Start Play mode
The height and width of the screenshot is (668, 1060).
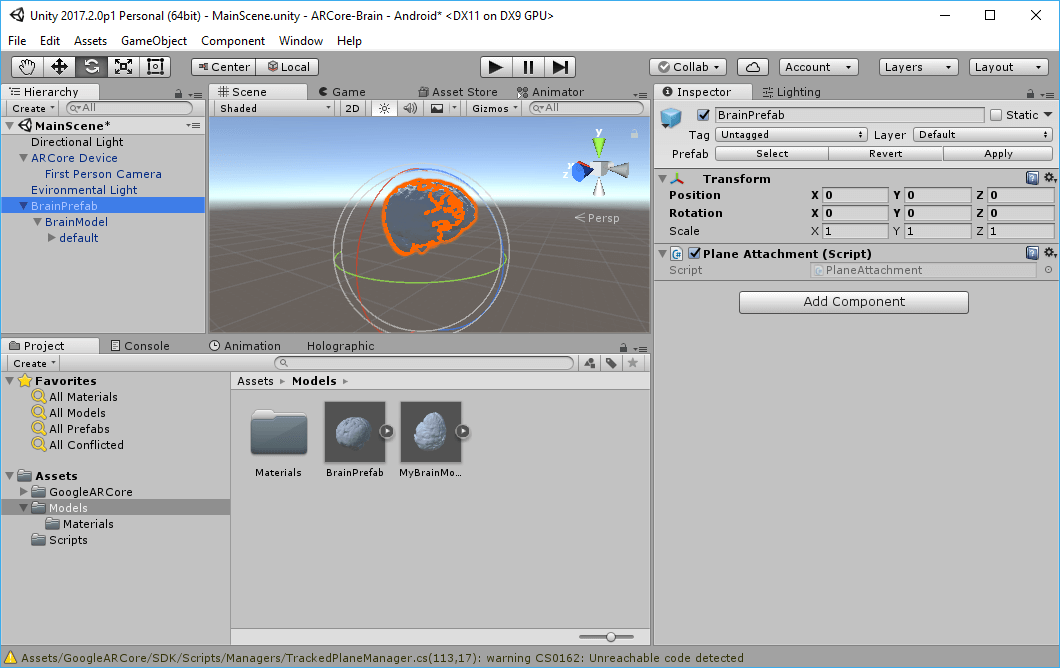(496, 67)
